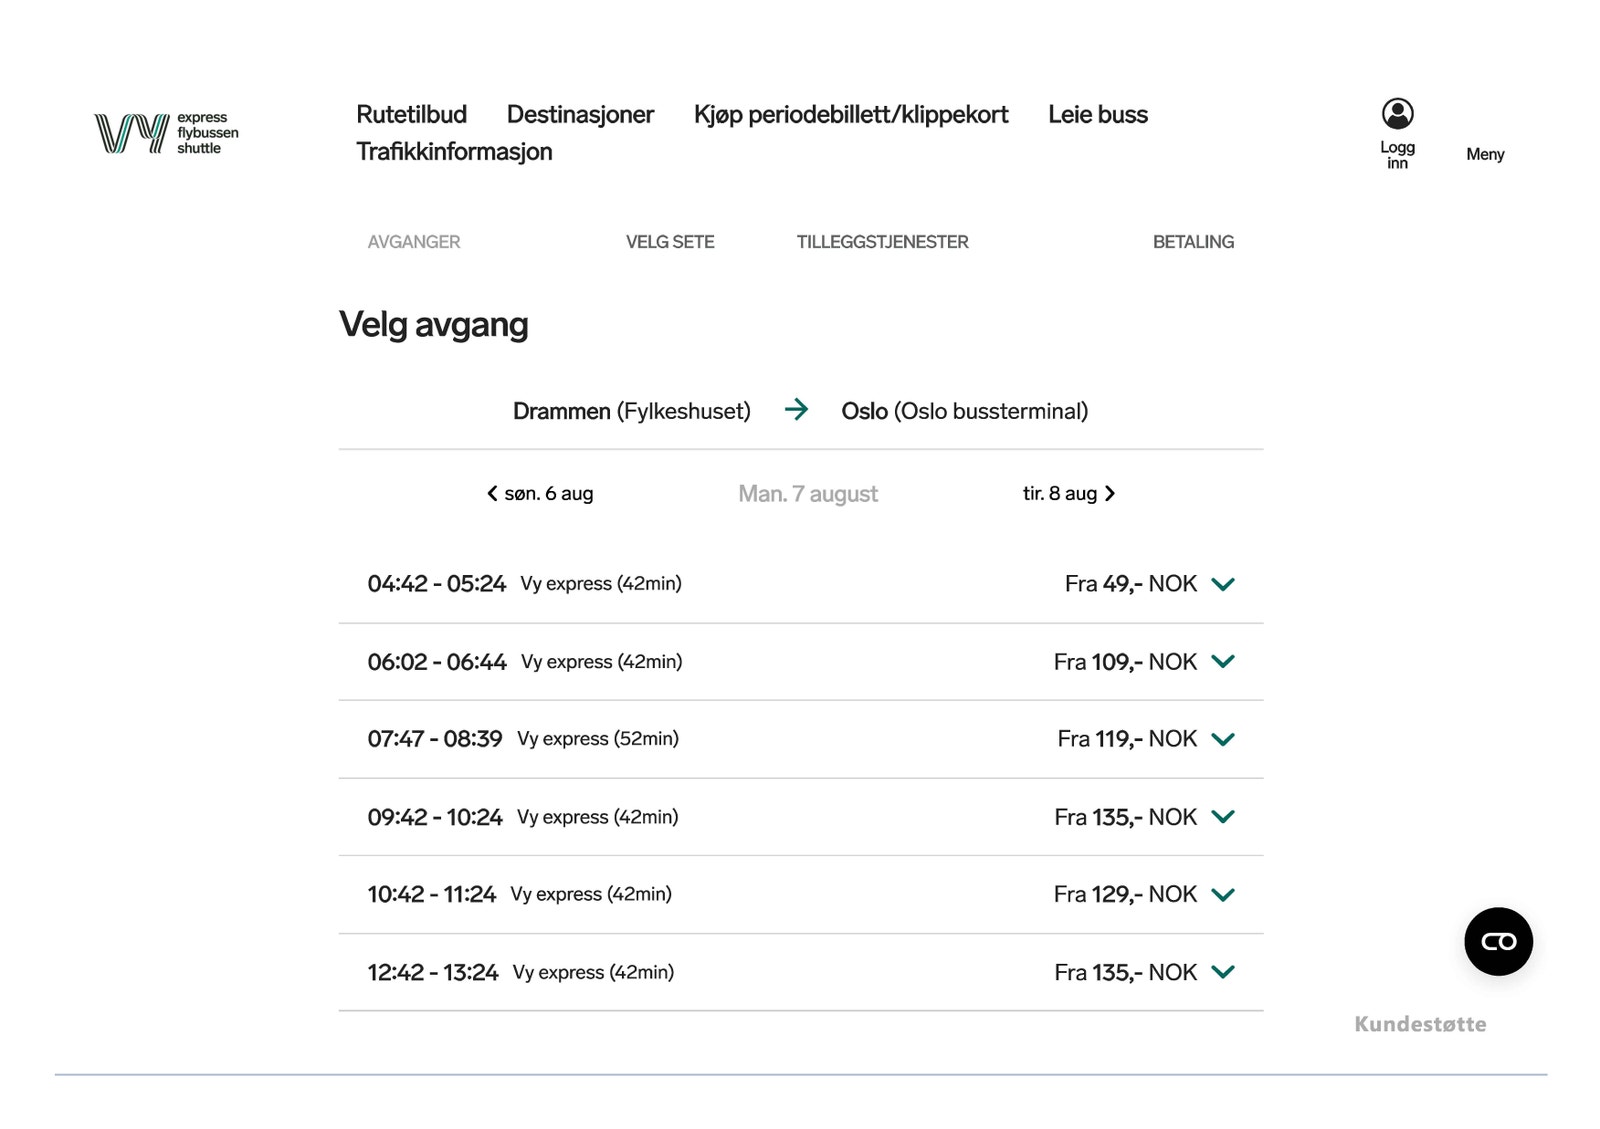Click the Logg inn profile icon
The image size is (1600, 1129).
click(x=1397, y=114)
